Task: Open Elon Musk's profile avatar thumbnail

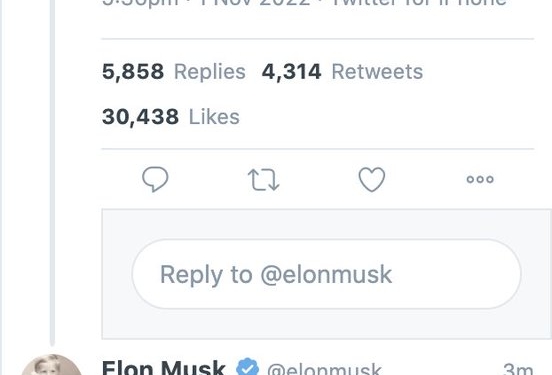Action: point(51,365)
